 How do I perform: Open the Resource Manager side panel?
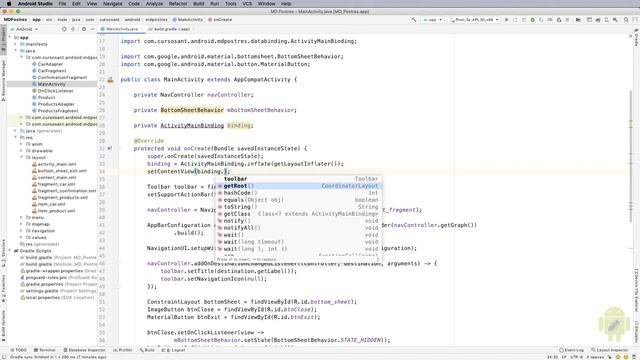(3, 80)
